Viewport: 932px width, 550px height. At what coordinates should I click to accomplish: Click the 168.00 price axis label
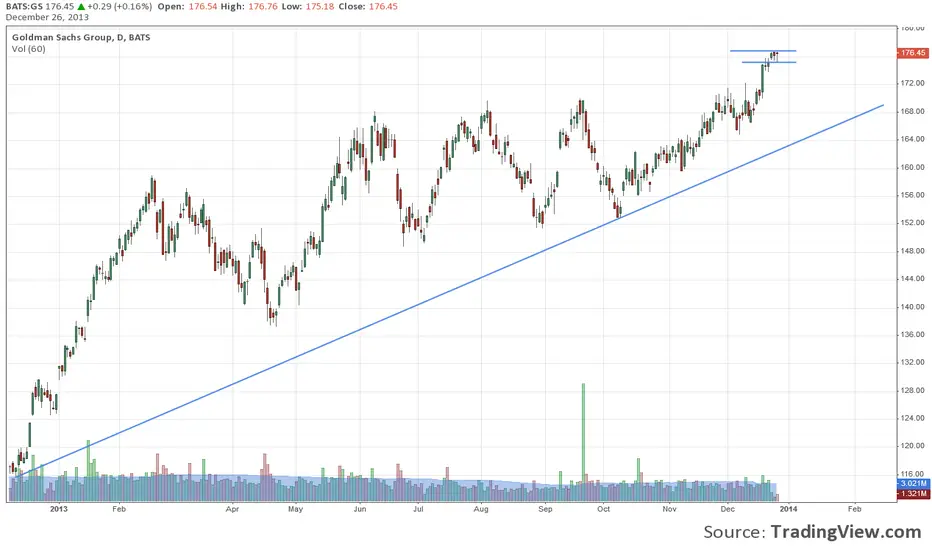click(x=912, y=111)
